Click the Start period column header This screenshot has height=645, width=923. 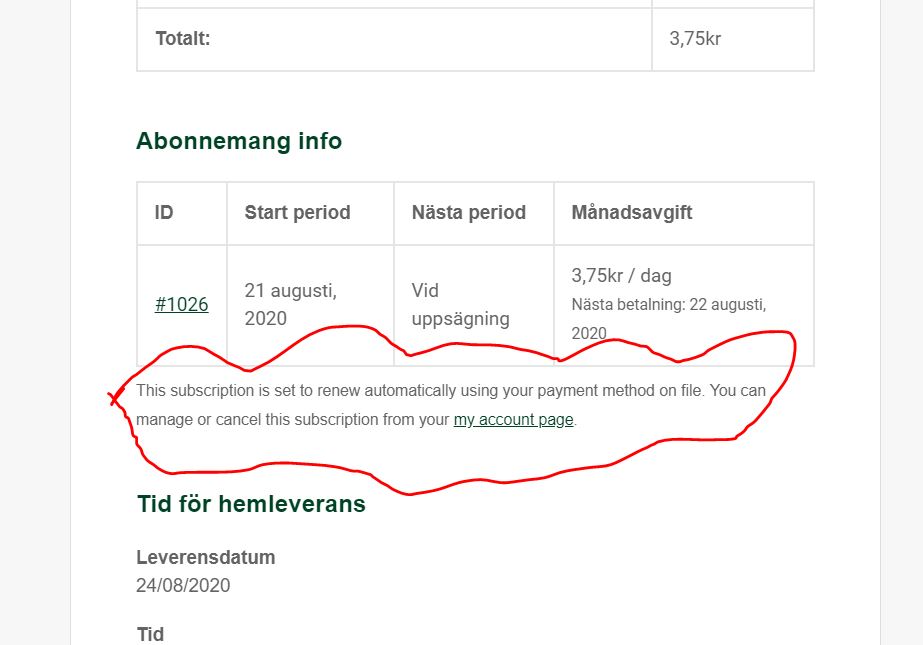point(297,212)
